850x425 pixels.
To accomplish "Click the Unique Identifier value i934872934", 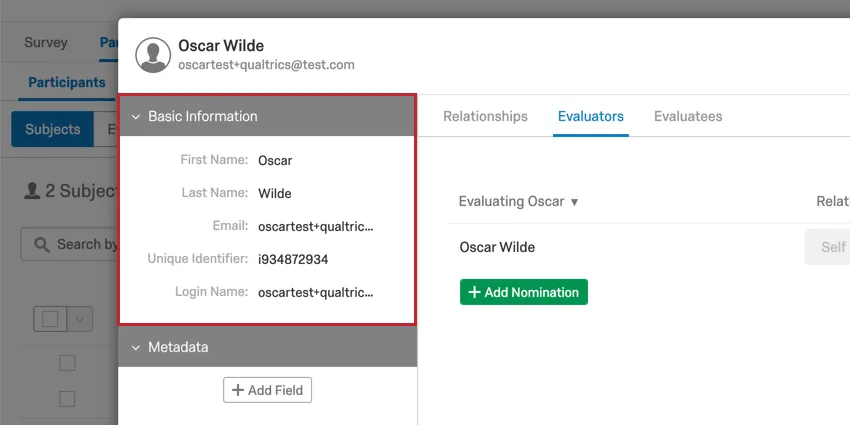I will coord(293,259).
